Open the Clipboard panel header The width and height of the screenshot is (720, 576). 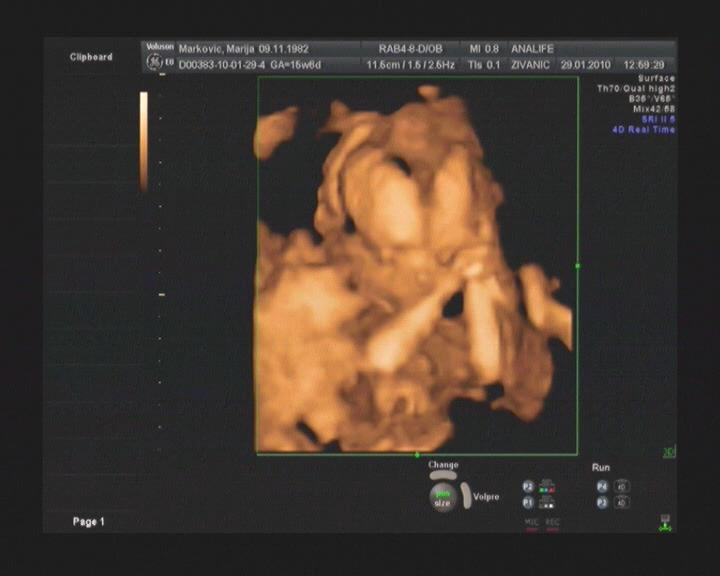(91, 57)
